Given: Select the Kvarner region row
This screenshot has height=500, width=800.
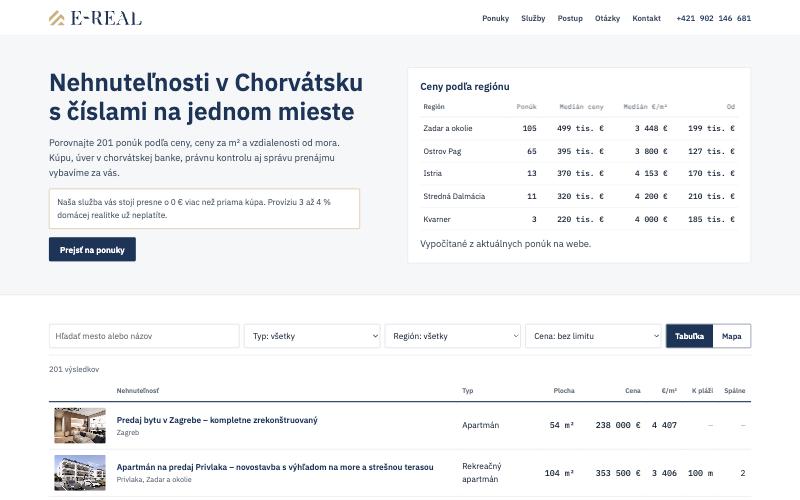Looking at the screenshot, I should [579, 219].
